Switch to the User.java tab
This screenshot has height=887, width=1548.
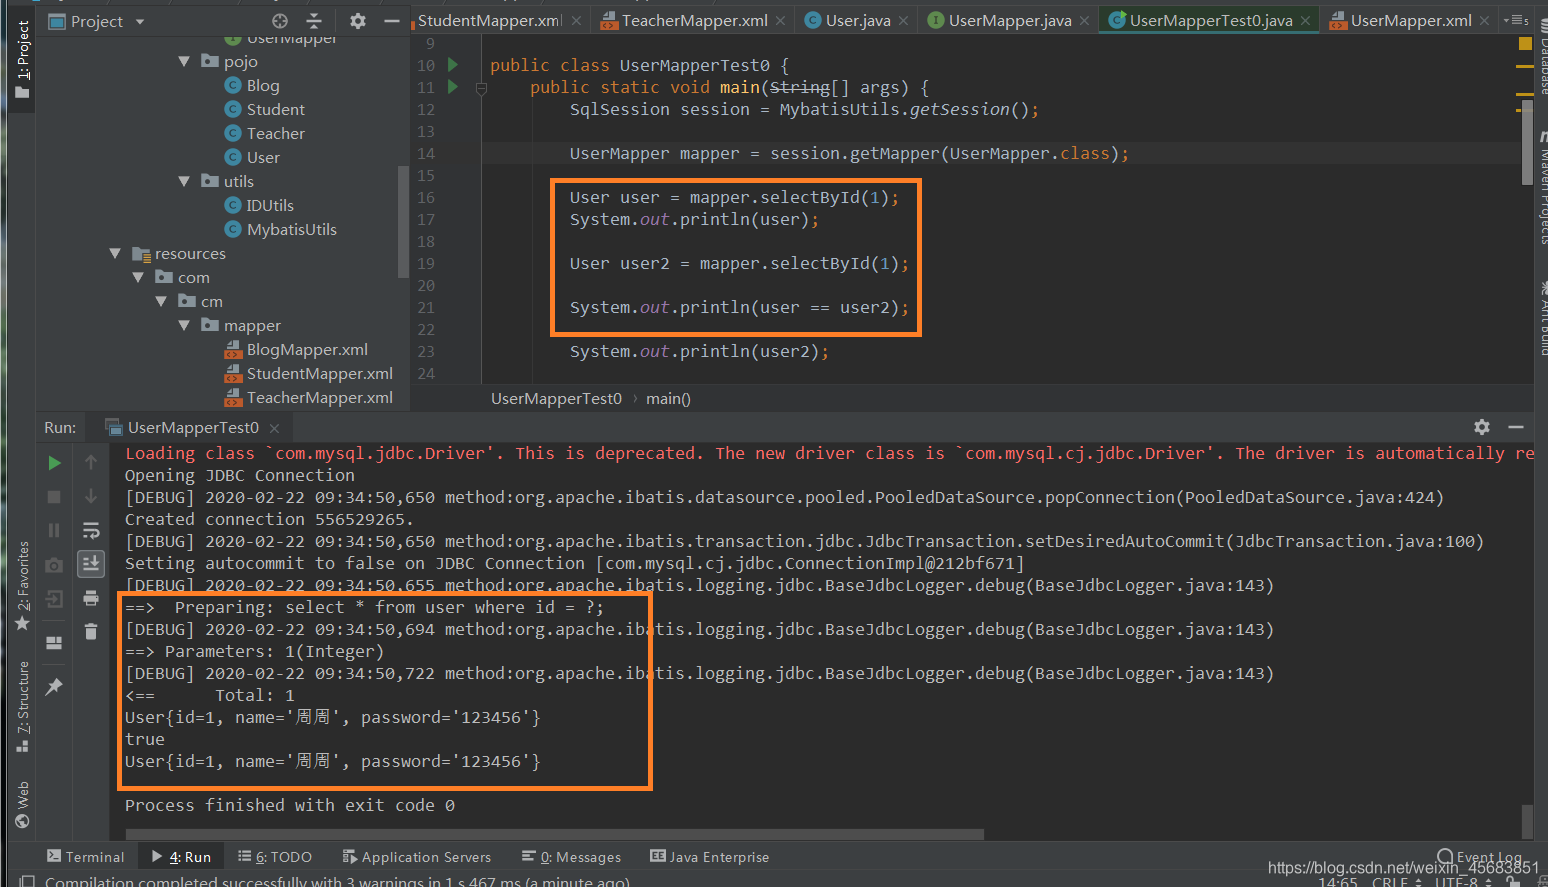click(x=857, y=20)
